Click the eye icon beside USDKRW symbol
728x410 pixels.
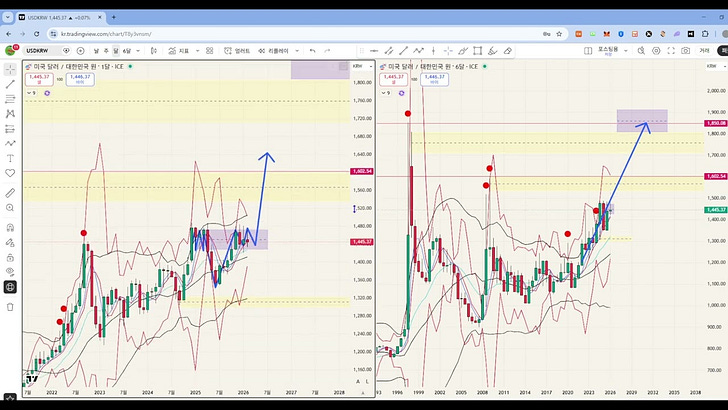coord(66,51)
